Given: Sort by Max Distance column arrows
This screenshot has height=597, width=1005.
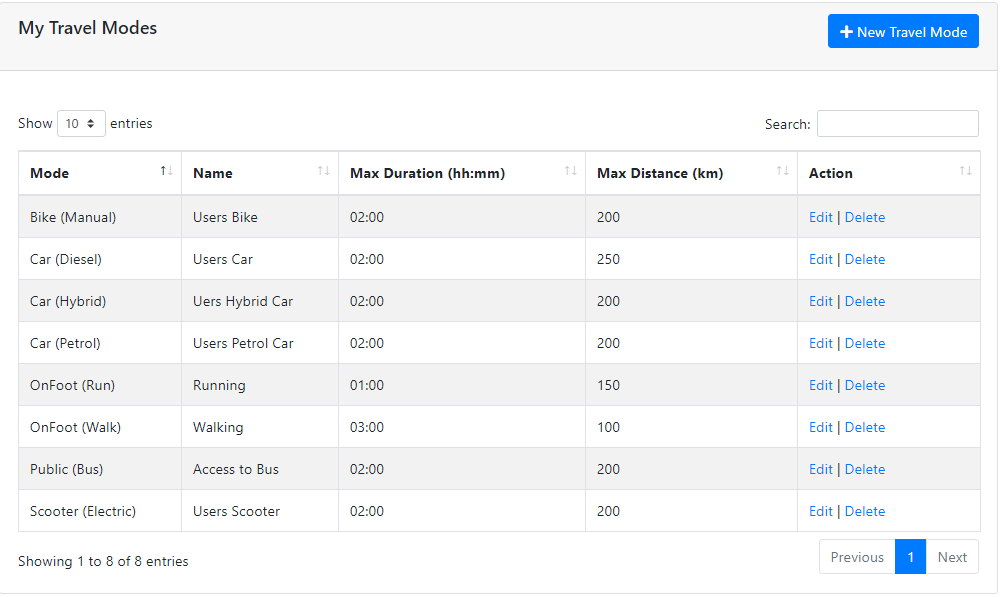Looking at the screenshot, I should tap(783, 171).
